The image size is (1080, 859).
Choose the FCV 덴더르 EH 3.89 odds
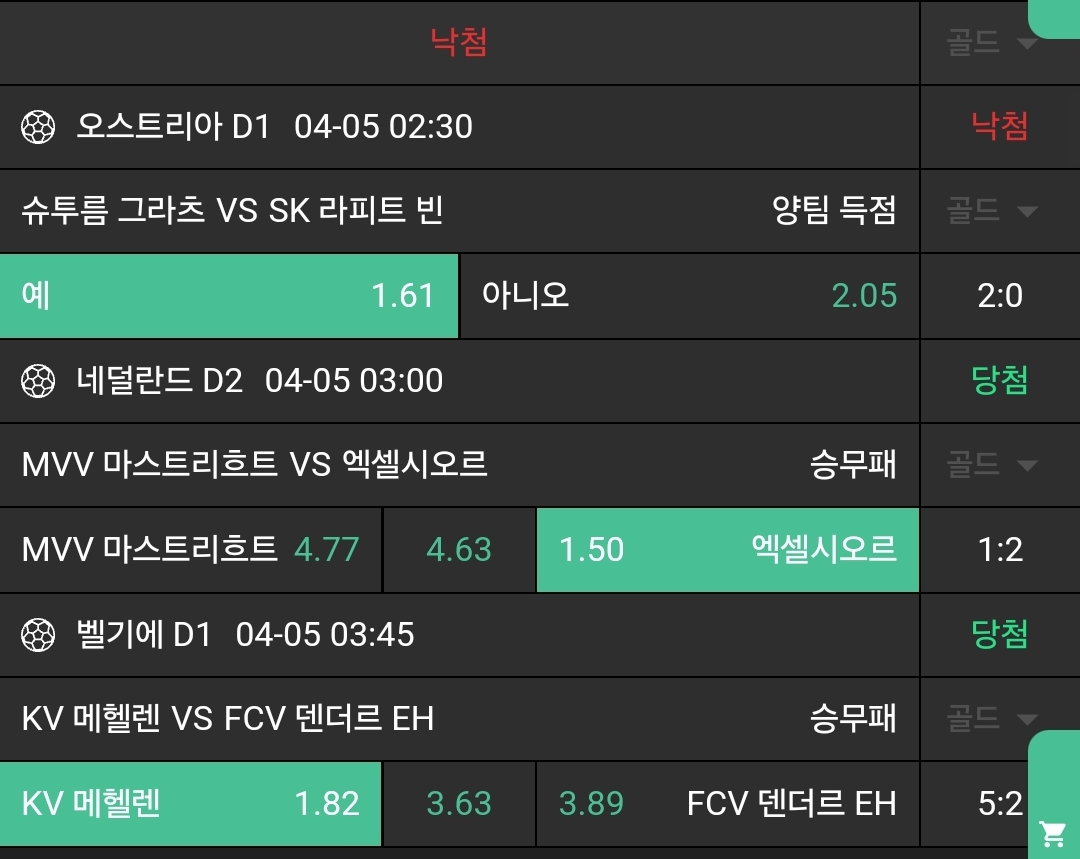[x=727, y=804]
